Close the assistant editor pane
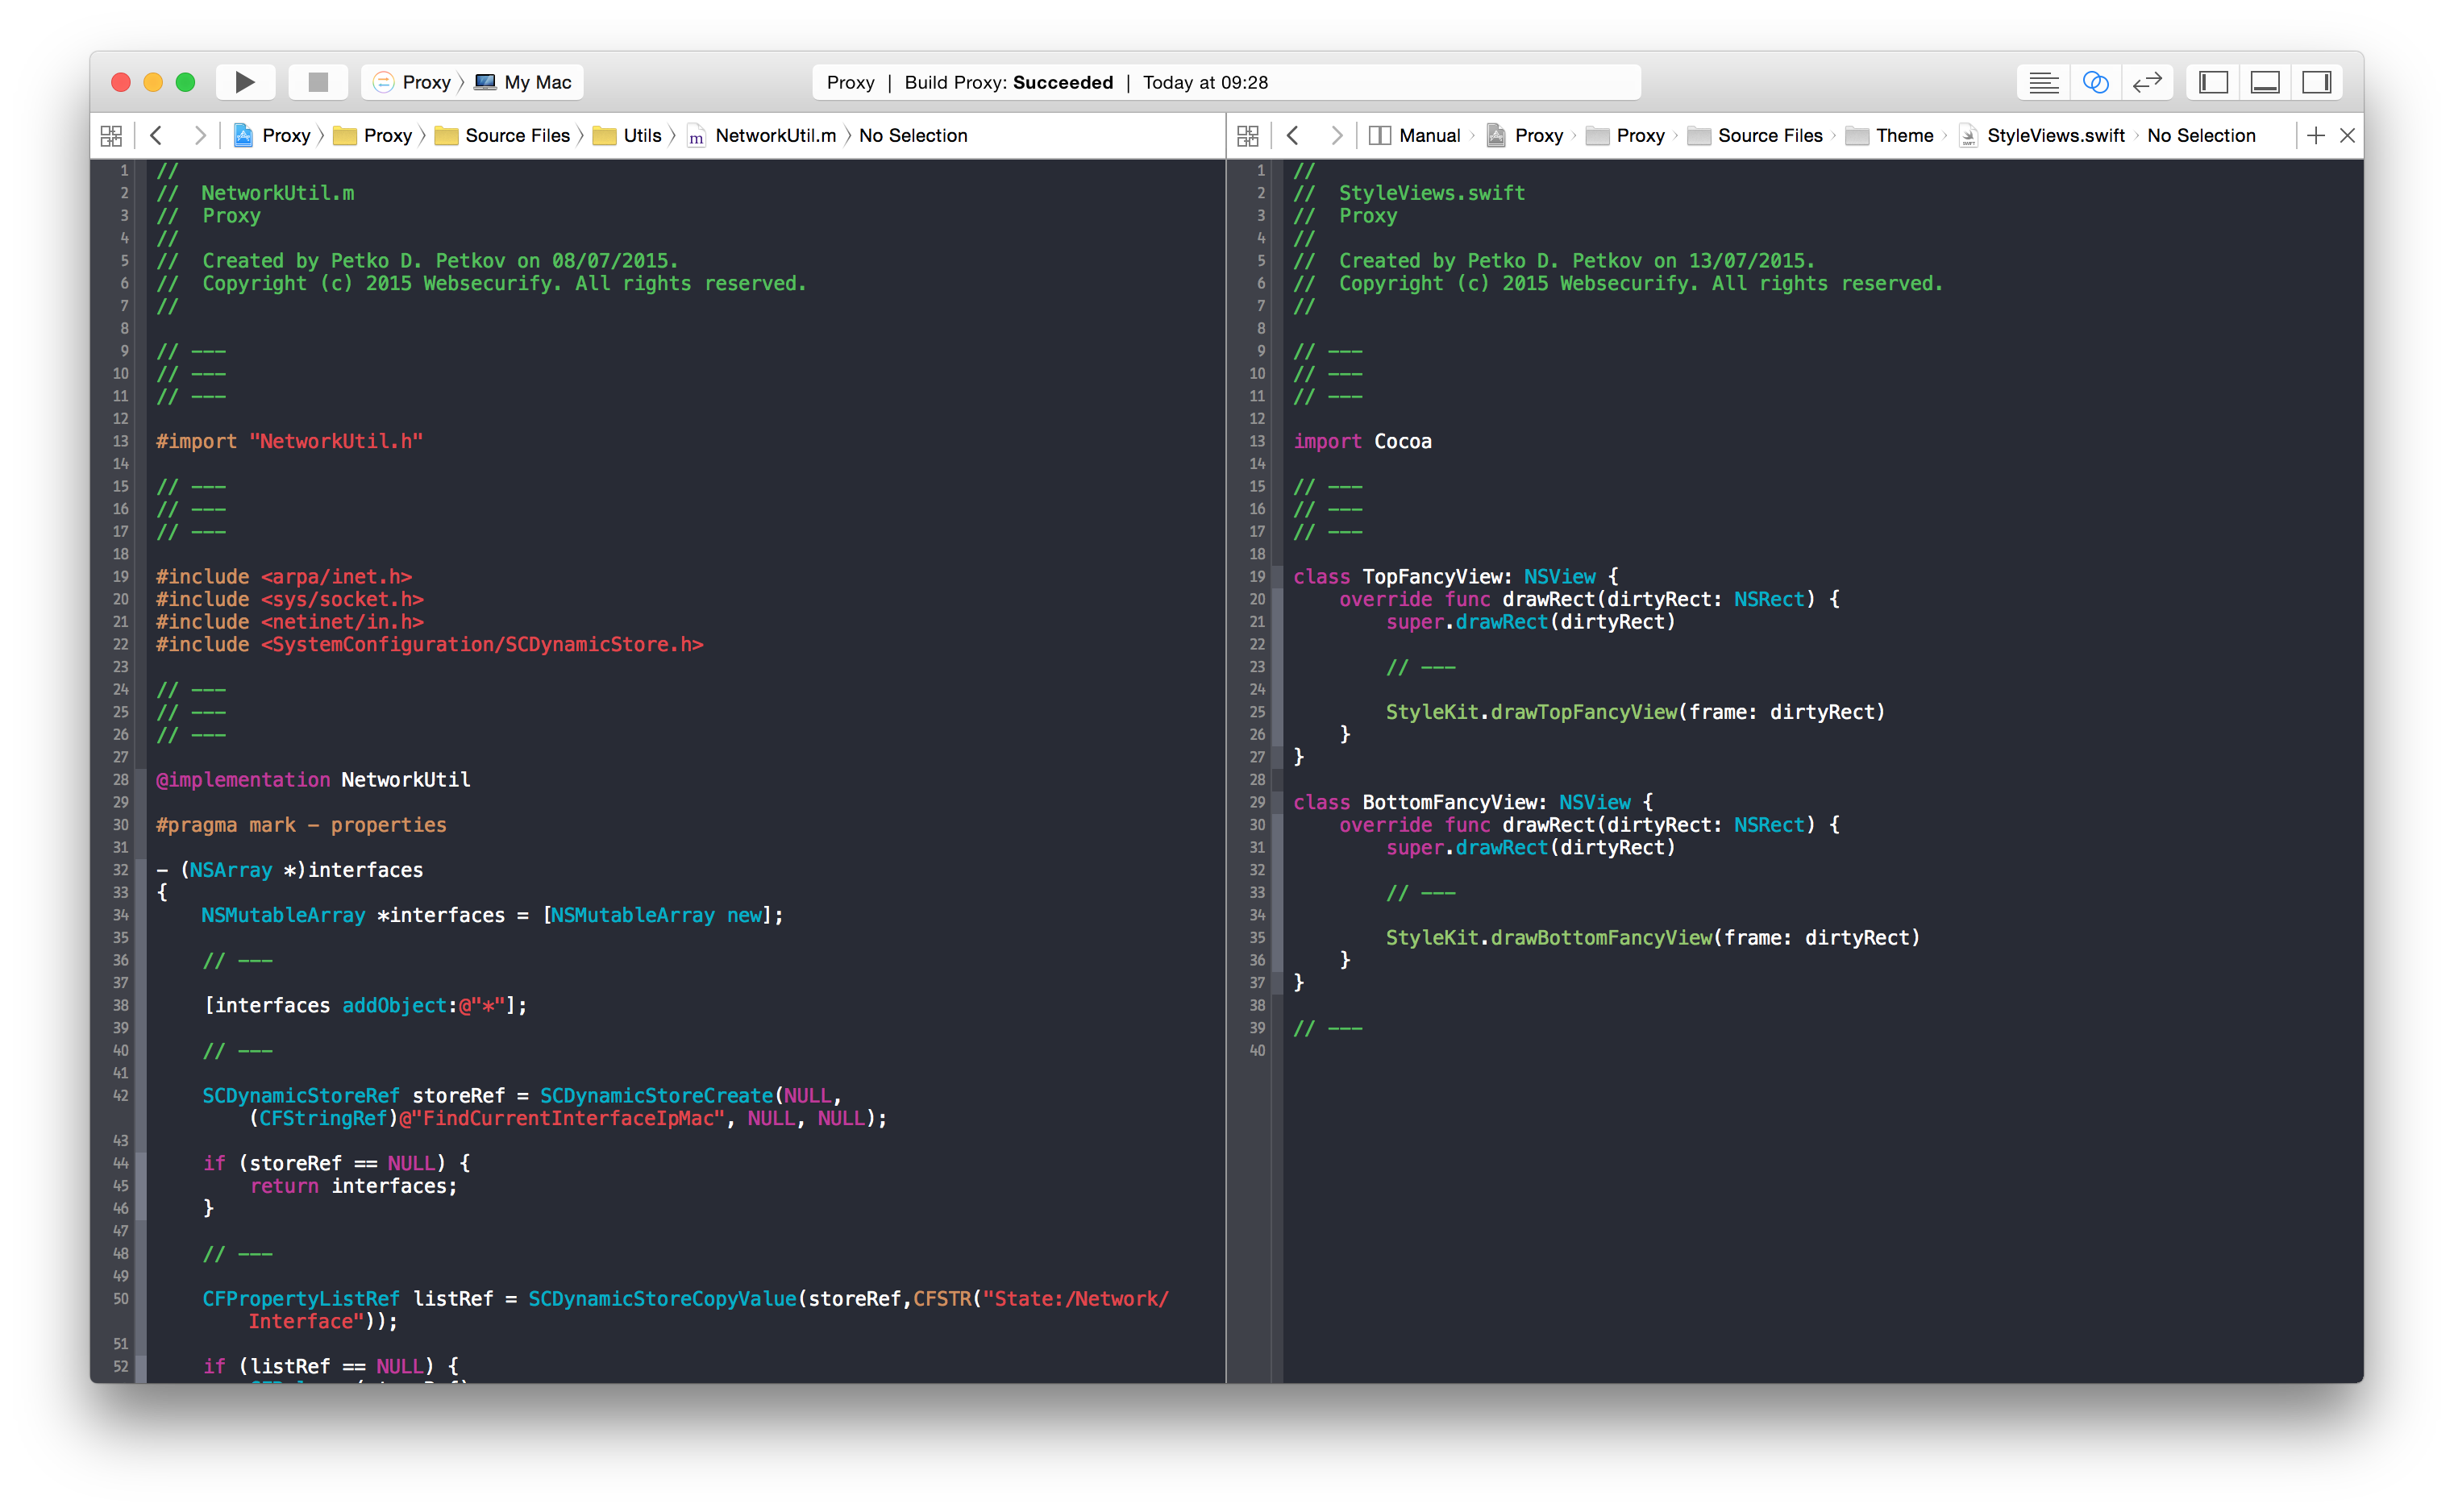Viewport: 2454px width, 1512px height. [2348, 135]
